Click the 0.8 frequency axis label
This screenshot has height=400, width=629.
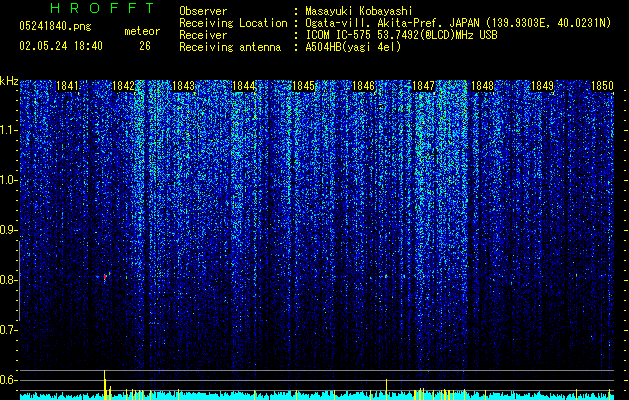(x=8, y=280)
